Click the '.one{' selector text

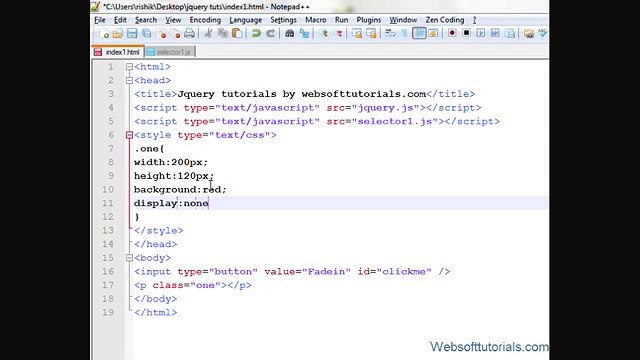[x=149, y=149]
